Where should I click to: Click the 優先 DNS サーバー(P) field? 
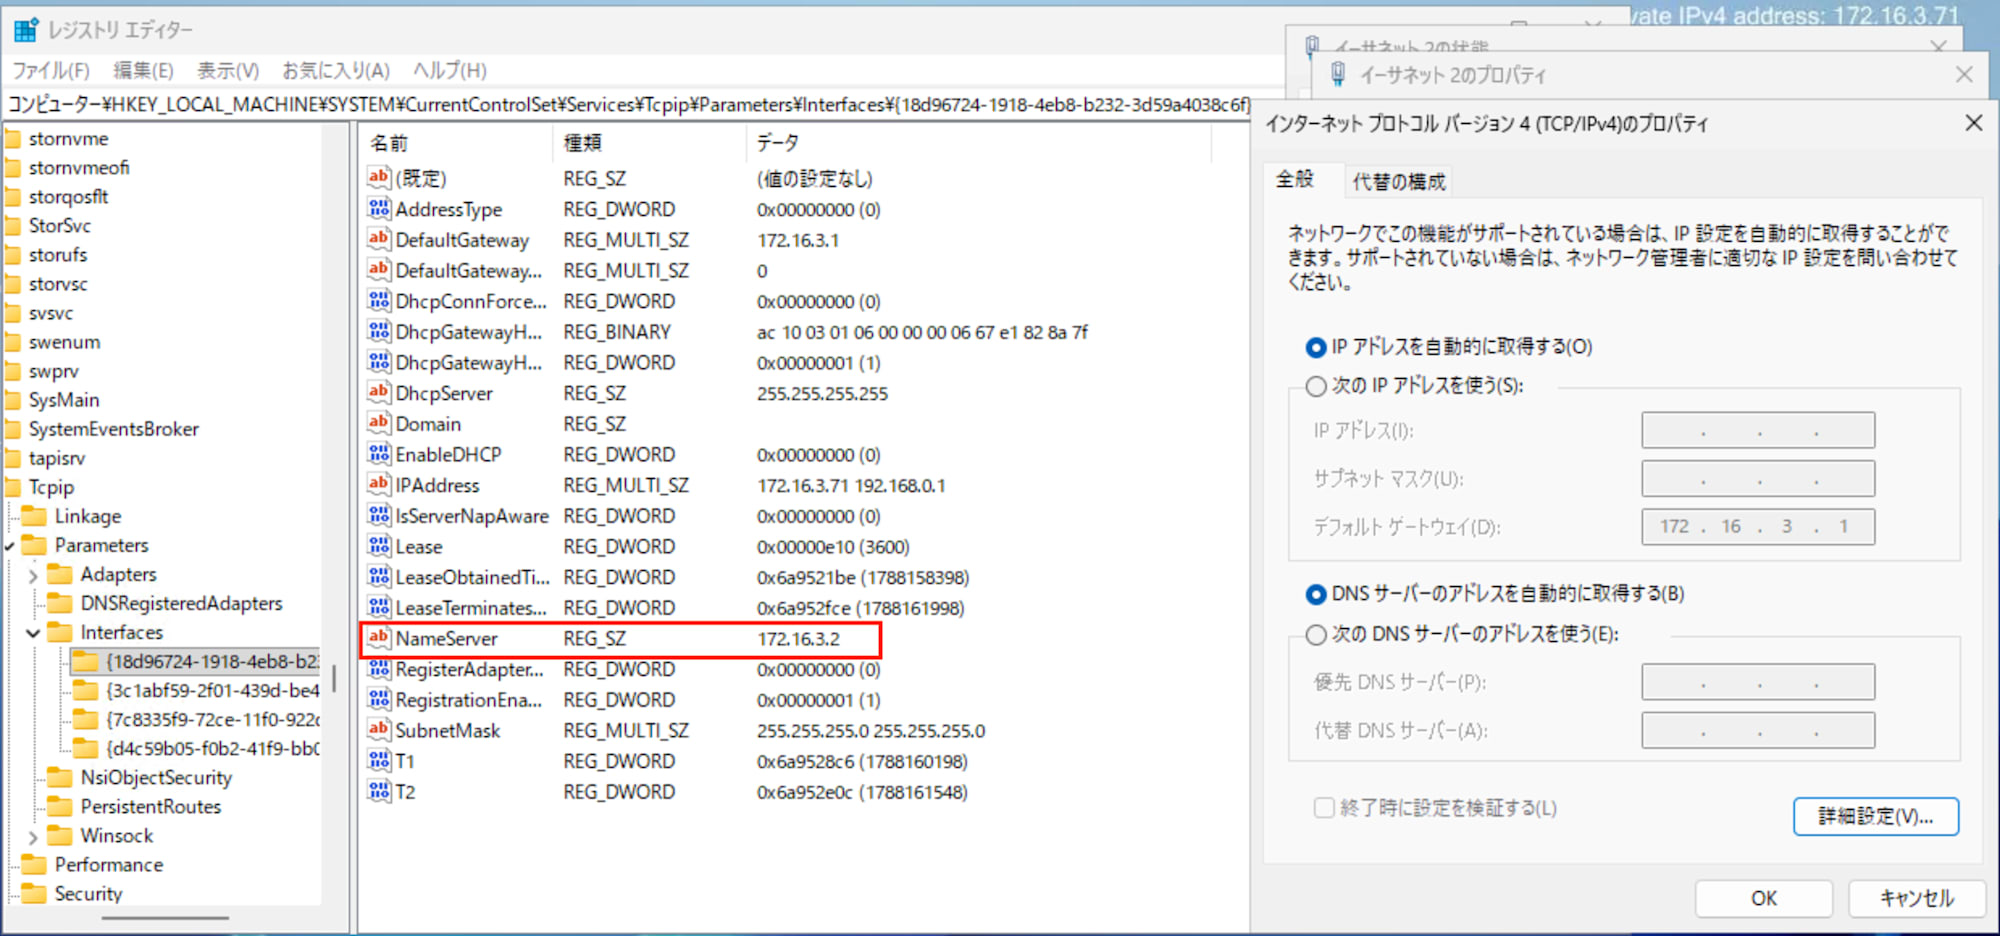coord(1758,682)
